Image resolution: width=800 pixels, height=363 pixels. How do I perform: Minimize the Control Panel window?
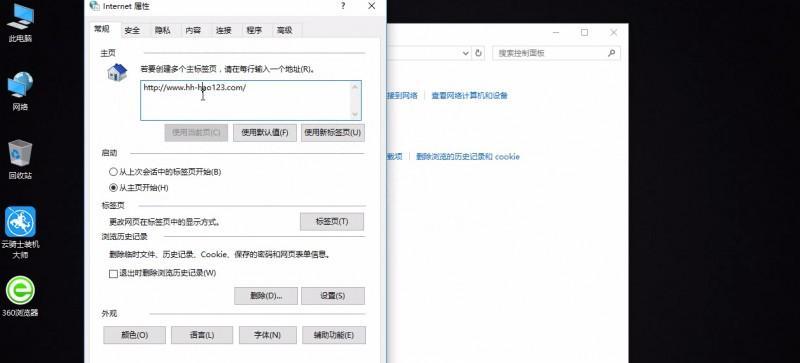(555, 33)
